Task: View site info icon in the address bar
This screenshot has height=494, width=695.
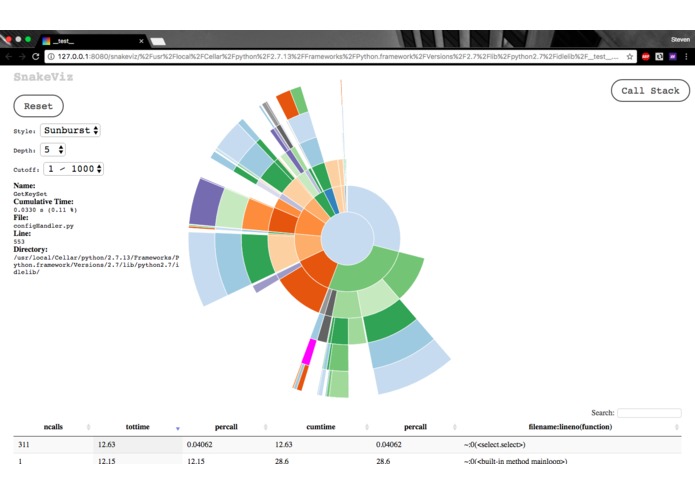Action: click(x=51, y=57)
